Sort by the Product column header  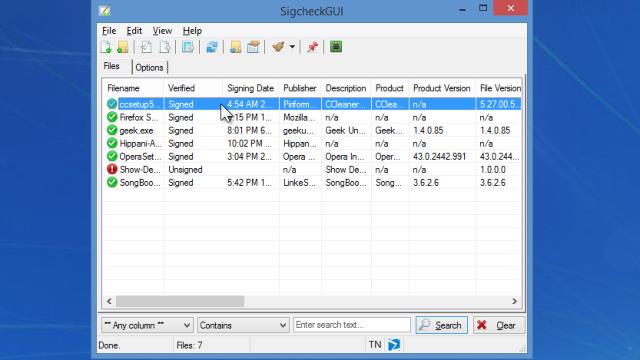click(x=390, y=88)
